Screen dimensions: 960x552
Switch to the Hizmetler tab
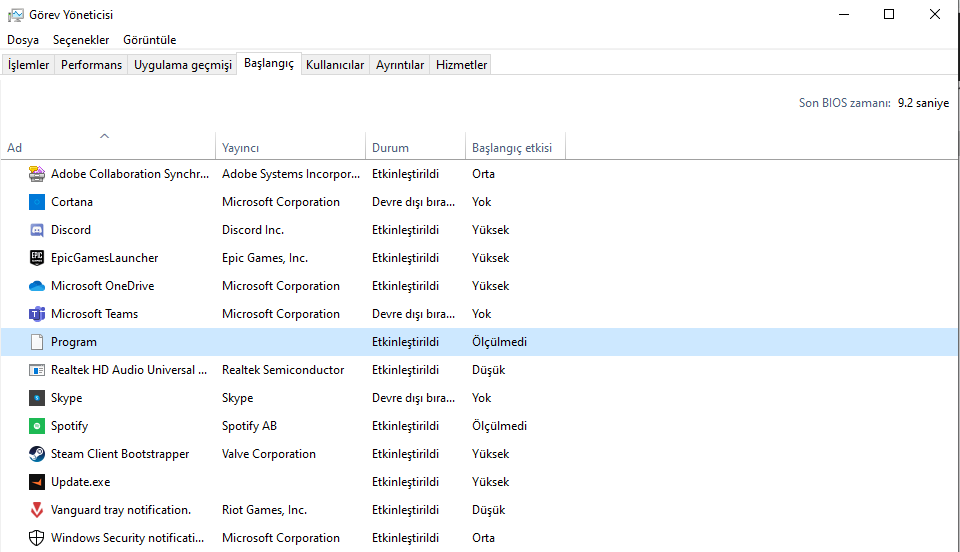(x=462, y=65)
